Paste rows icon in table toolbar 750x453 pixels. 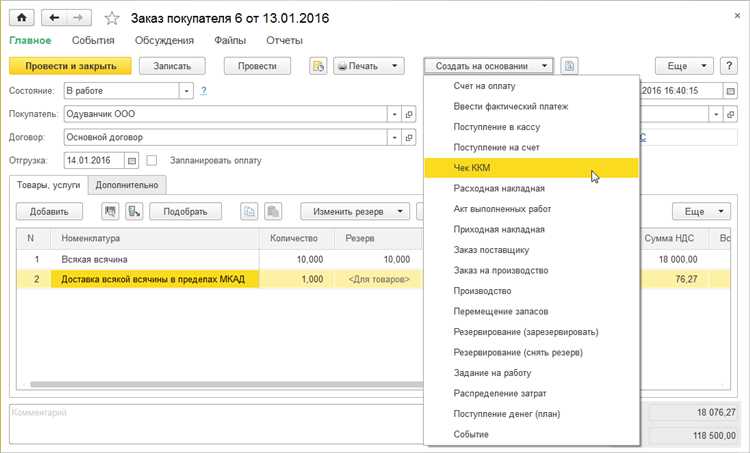click(x=273, y=211)
